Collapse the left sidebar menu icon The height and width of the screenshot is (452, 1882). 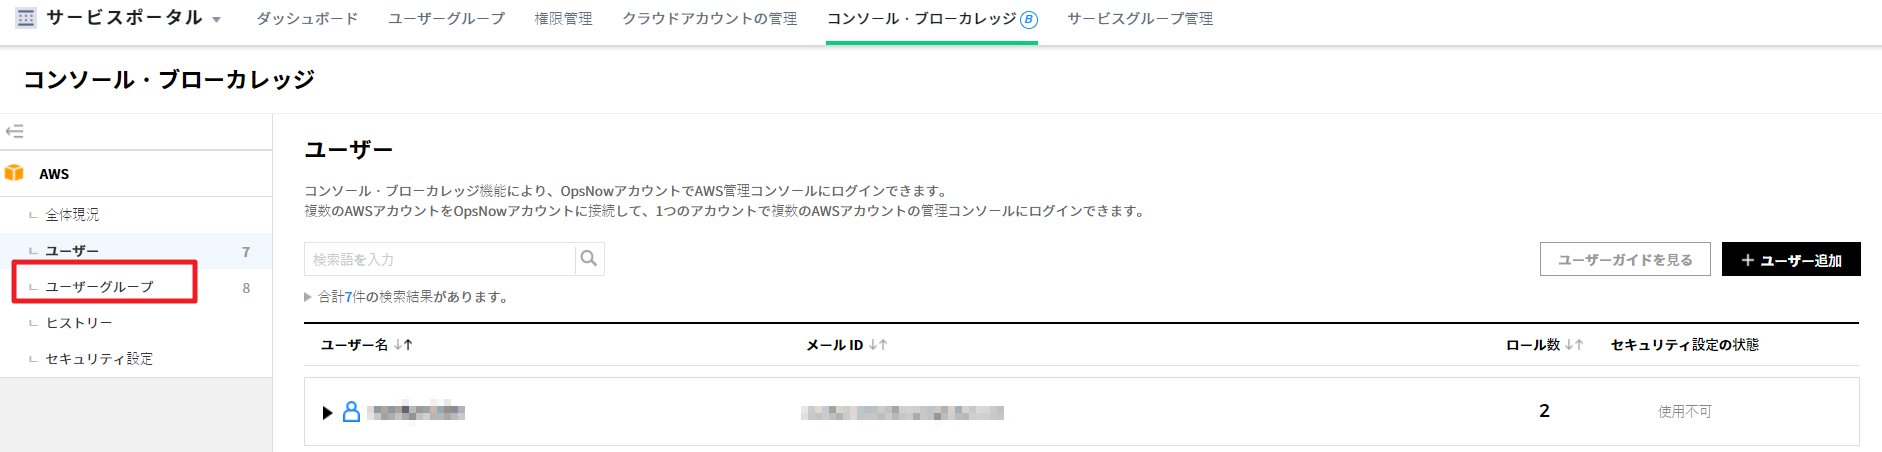(x=15, y=131)
